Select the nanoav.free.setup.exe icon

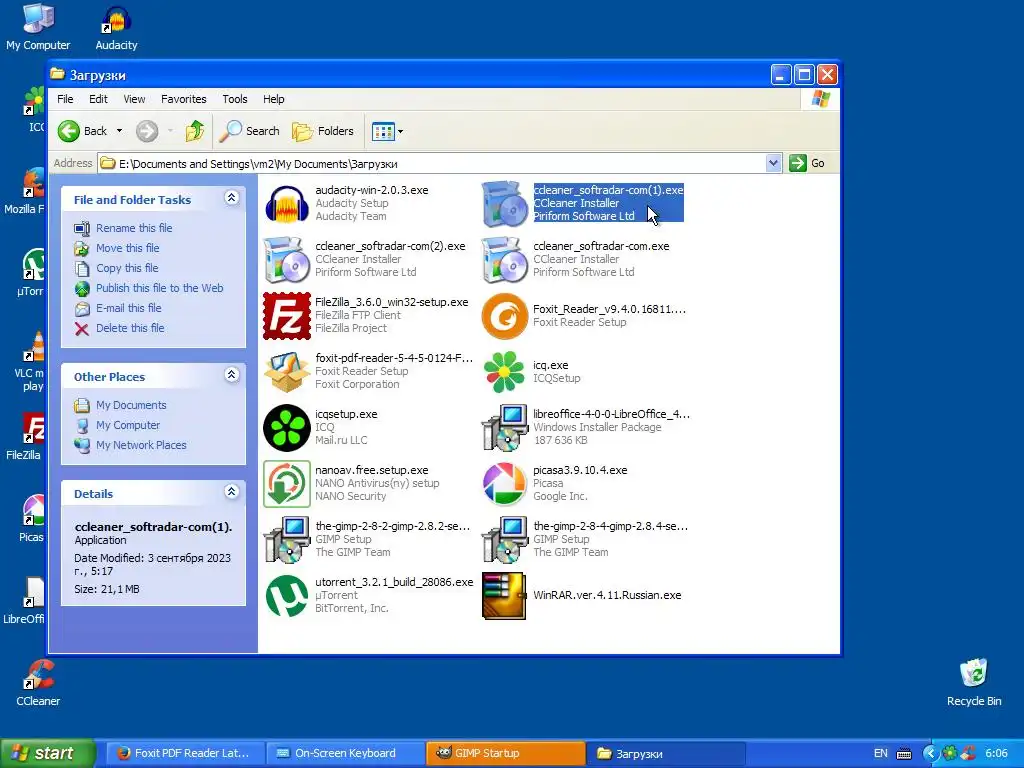click(x=287, y=484)
